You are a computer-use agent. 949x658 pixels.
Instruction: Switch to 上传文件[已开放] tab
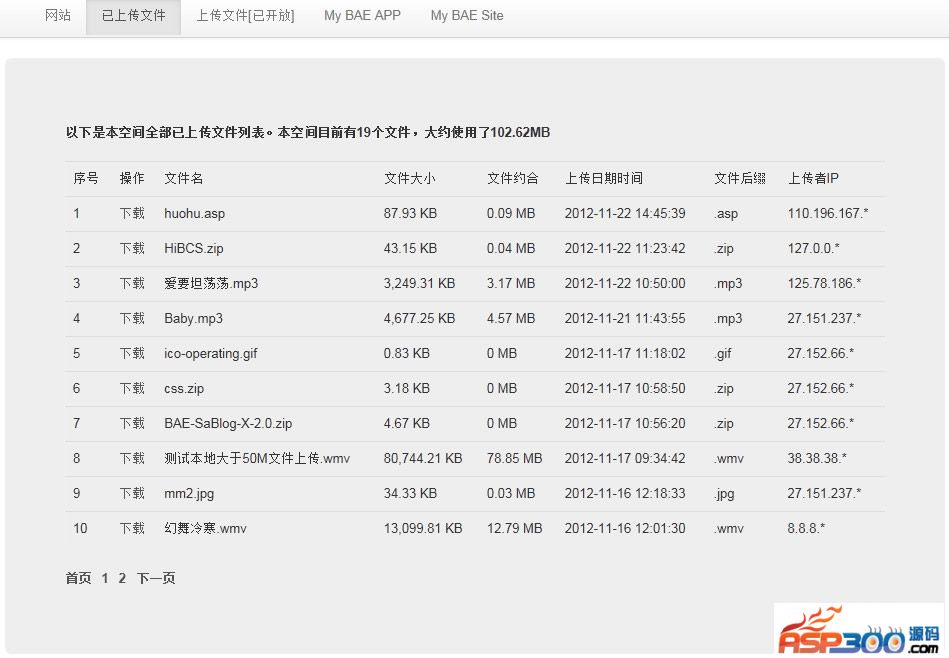(245, 16)
